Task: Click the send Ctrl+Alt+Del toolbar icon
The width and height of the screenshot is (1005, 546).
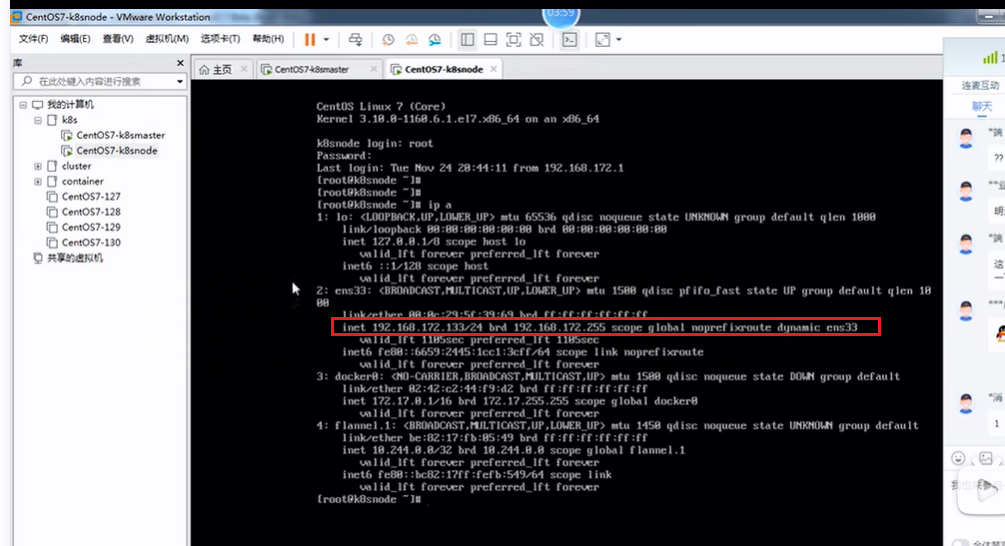Action: coord(355,40)
